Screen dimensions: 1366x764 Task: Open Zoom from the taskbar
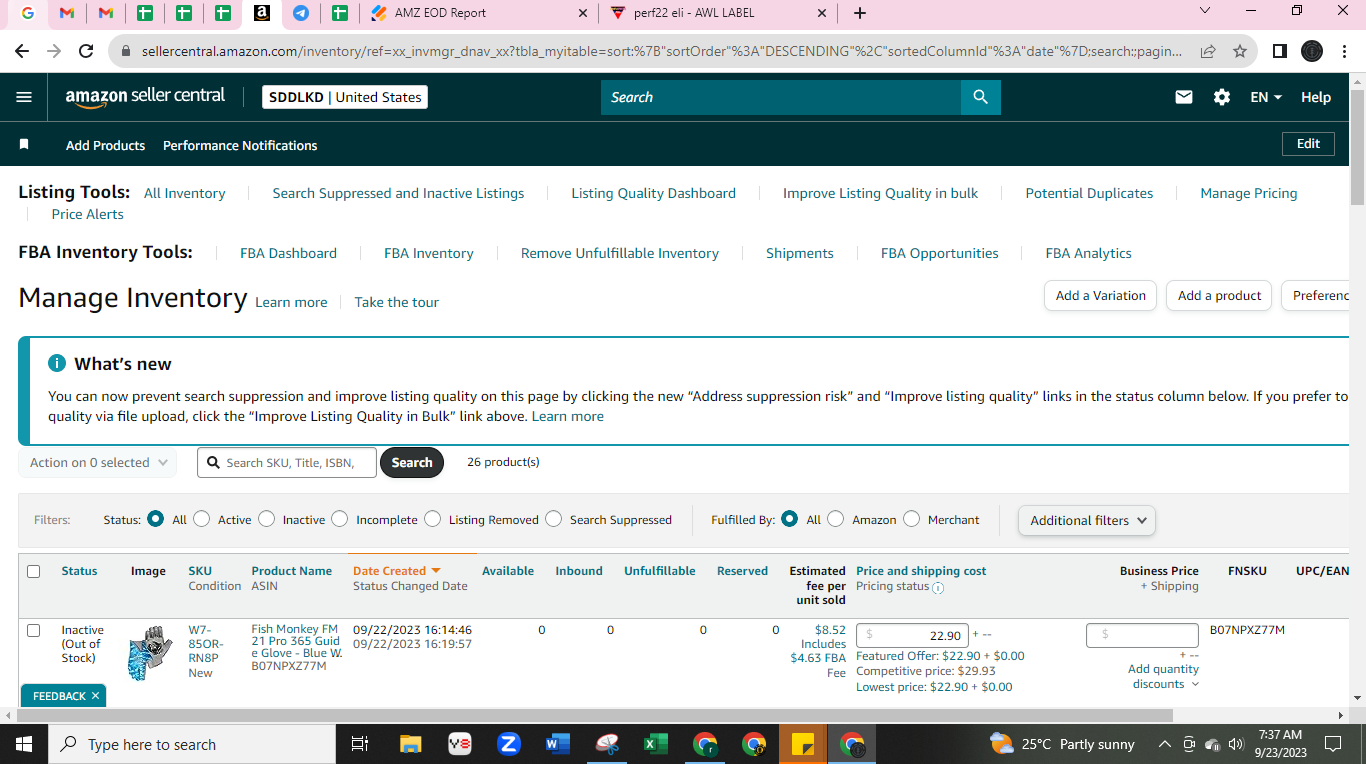tap(509, 744)
